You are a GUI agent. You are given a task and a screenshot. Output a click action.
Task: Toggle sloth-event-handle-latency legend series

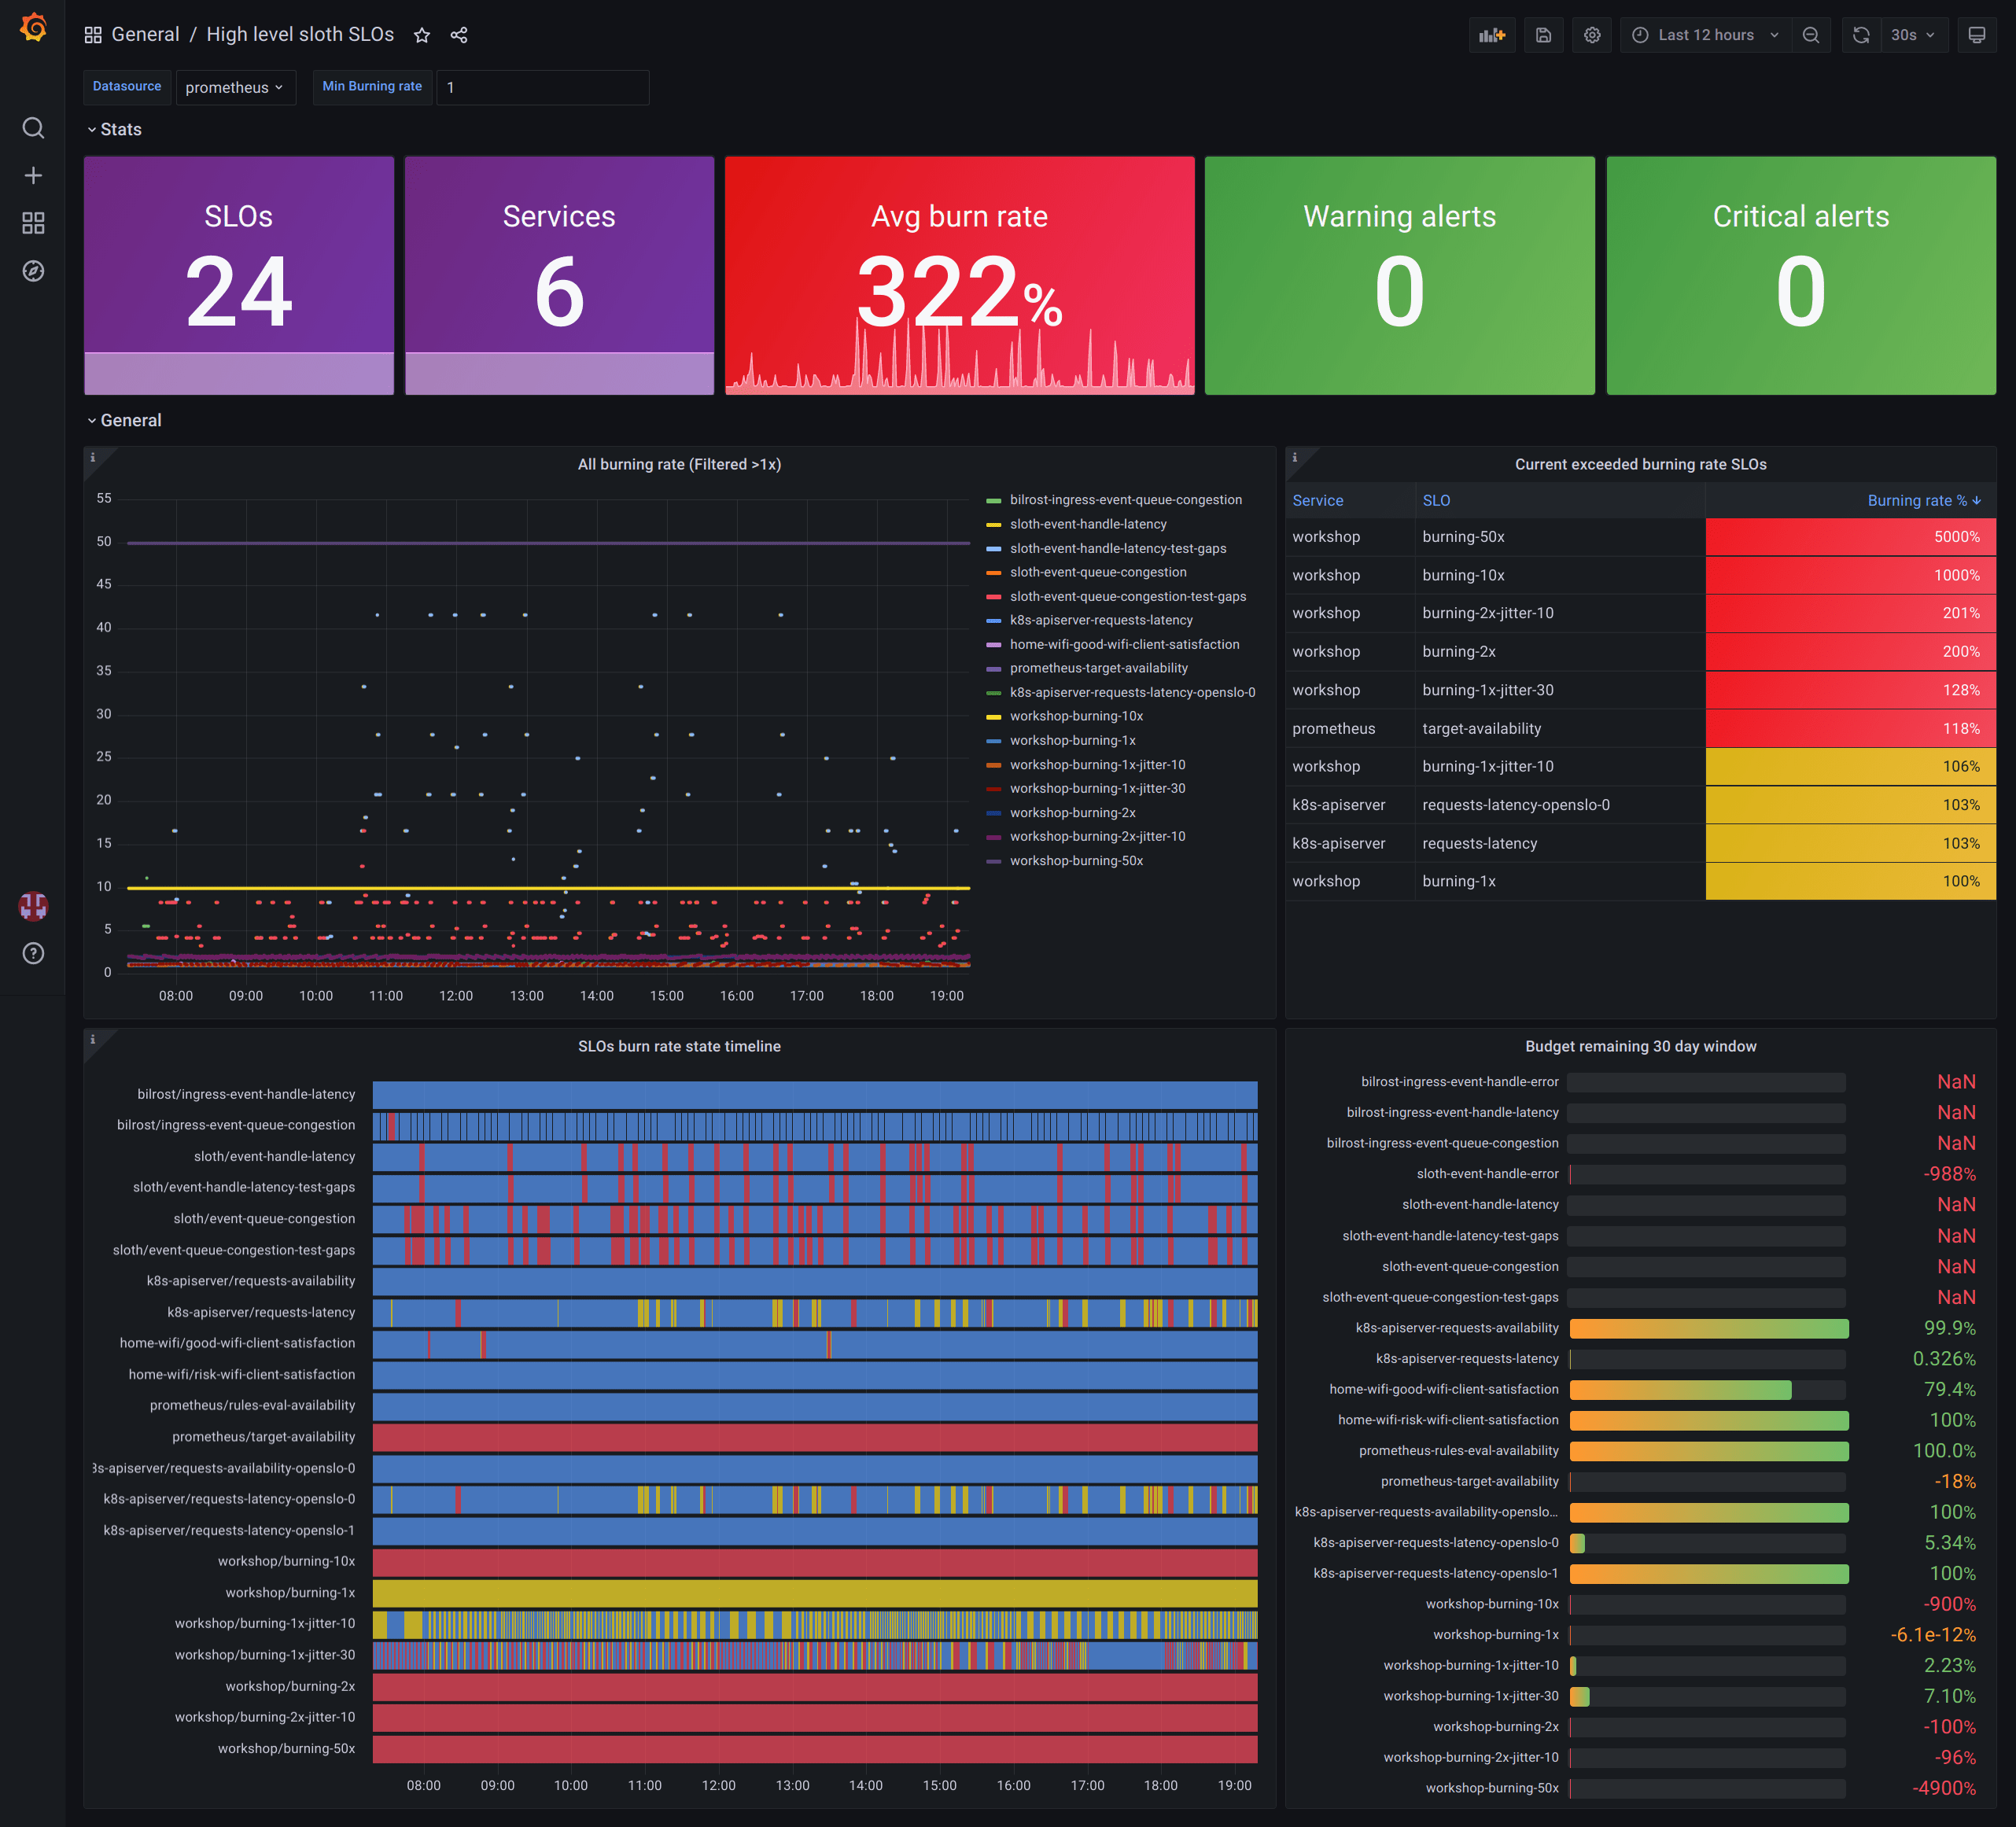[x=1088, y=524]
